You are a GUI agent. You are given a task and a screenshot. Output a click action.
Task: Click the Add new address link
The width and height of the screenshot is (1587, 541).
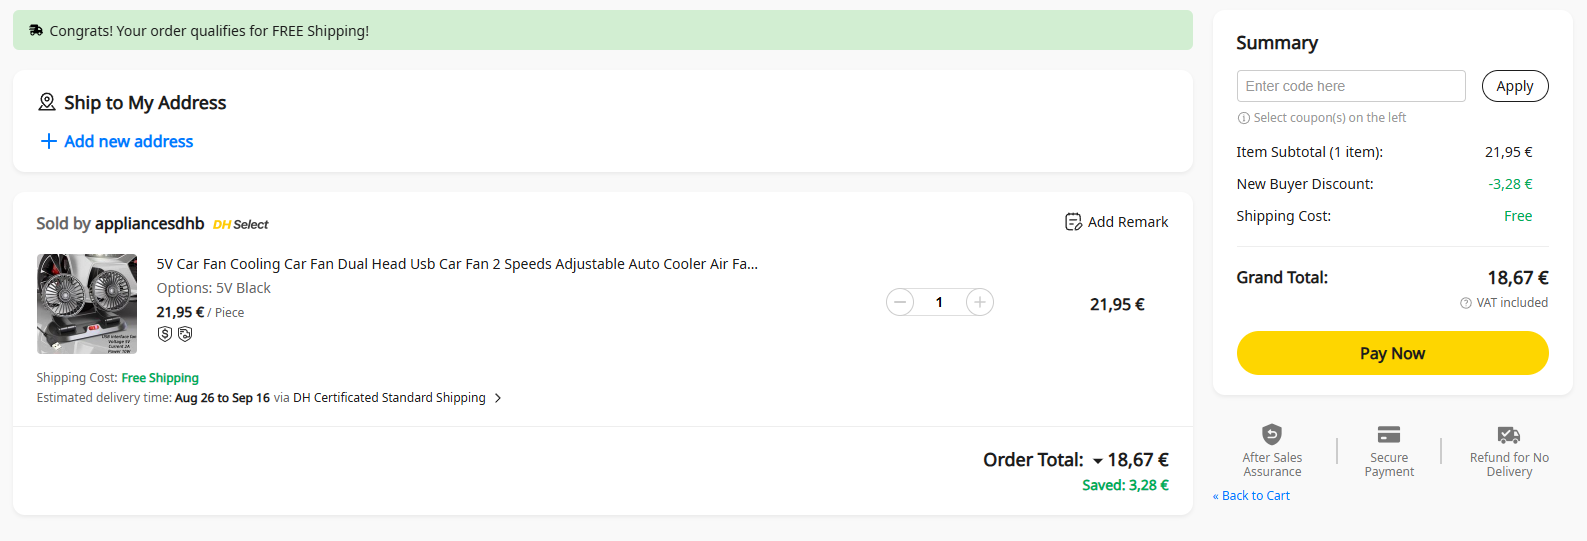pos(128,141)
